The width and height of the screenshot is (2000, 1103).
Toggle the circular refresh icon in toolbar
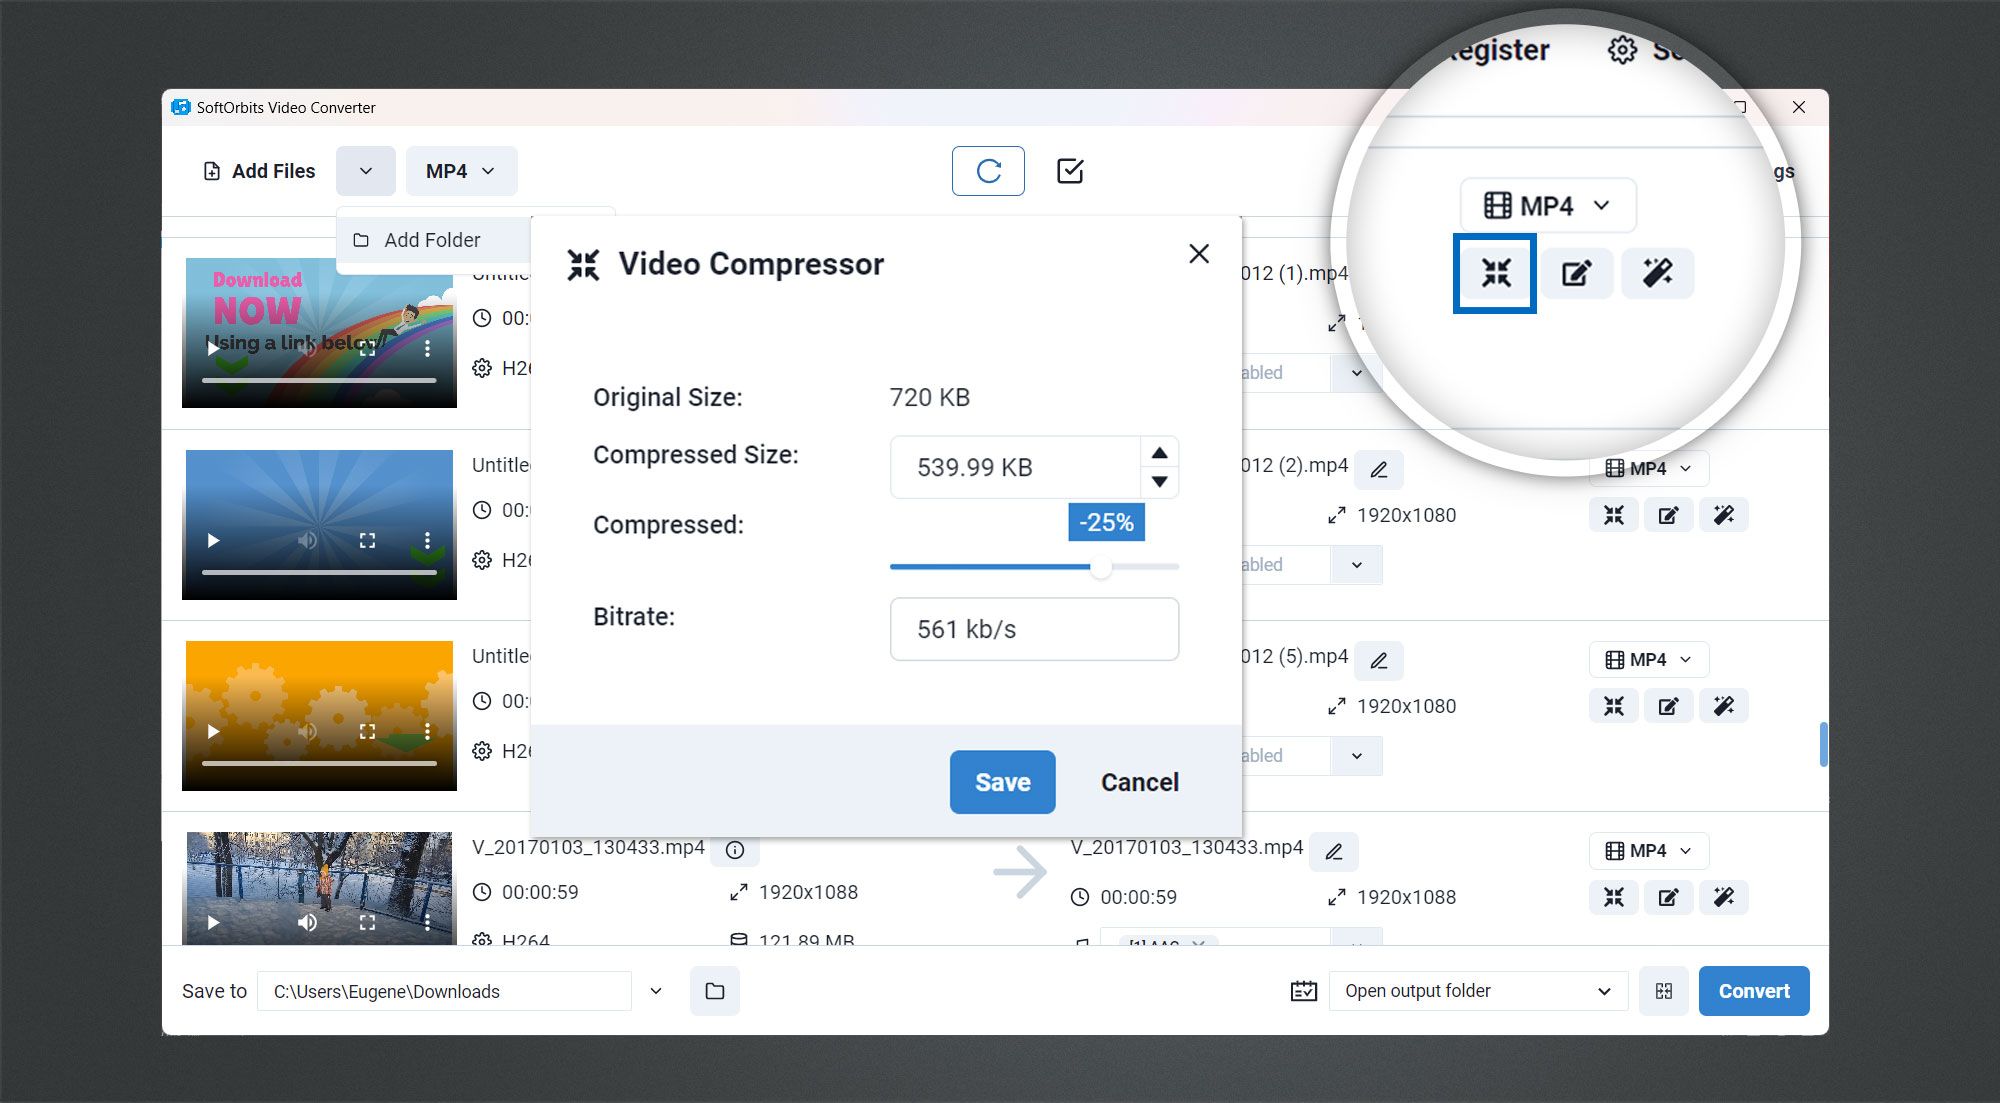(x=987, y=170)
